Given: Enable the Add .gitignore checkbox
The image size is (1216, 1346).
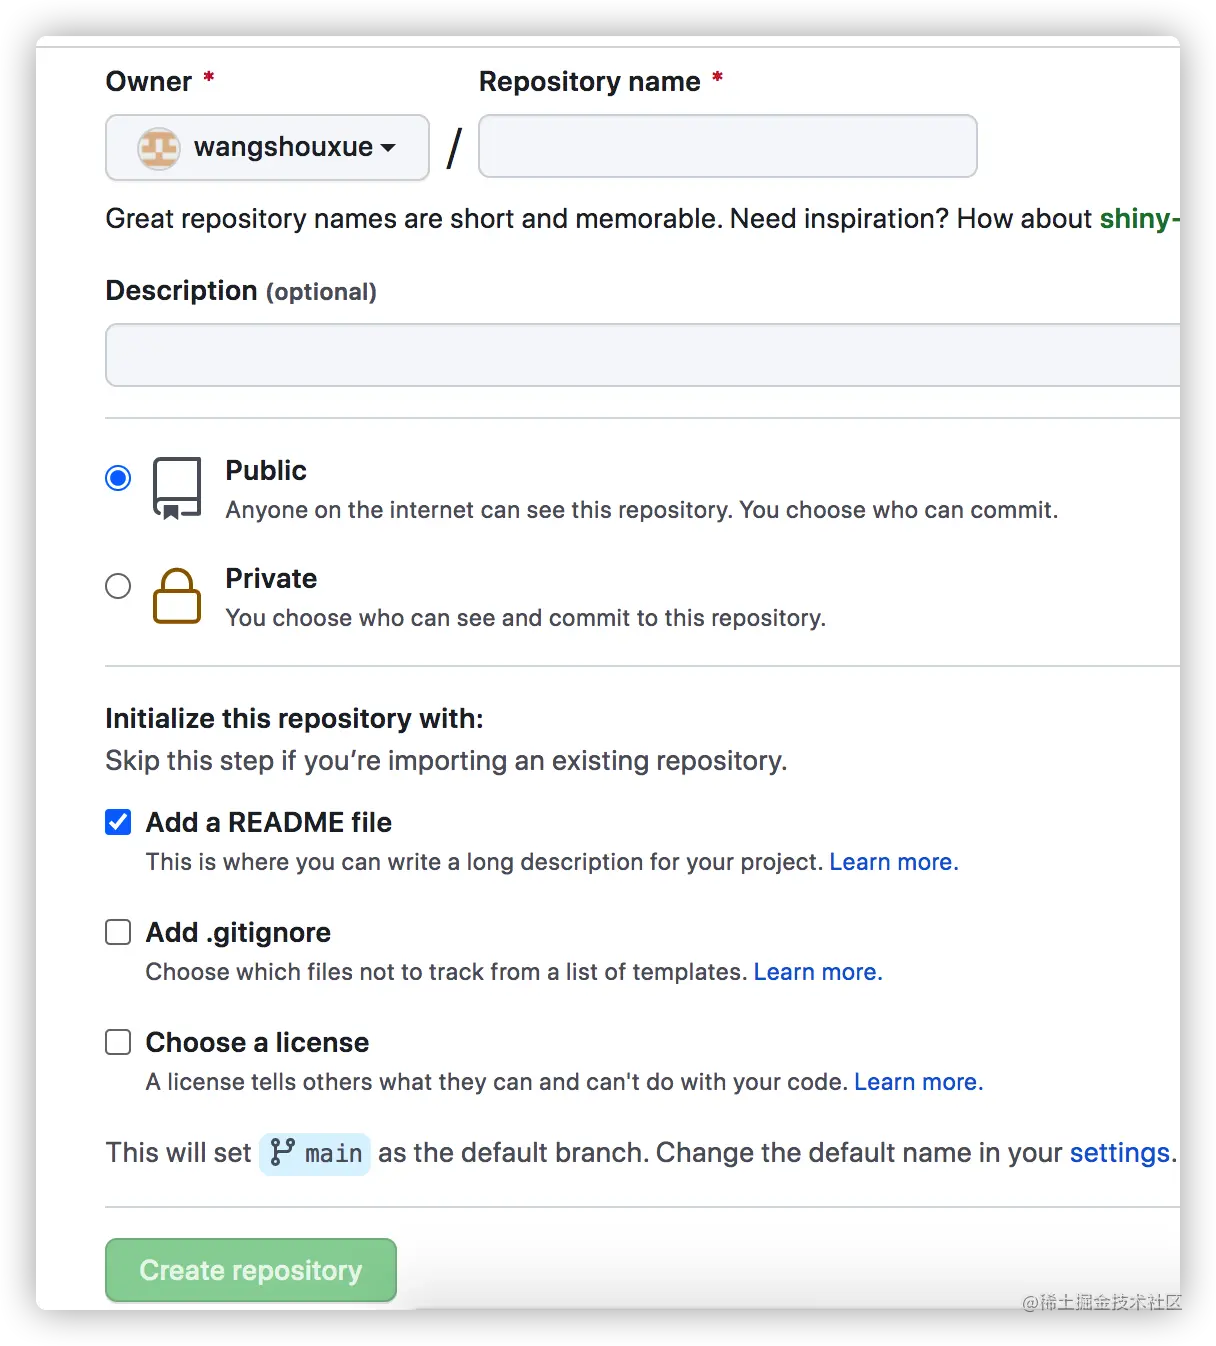Looking at the screenshot, I should click(x=118, y=932).
